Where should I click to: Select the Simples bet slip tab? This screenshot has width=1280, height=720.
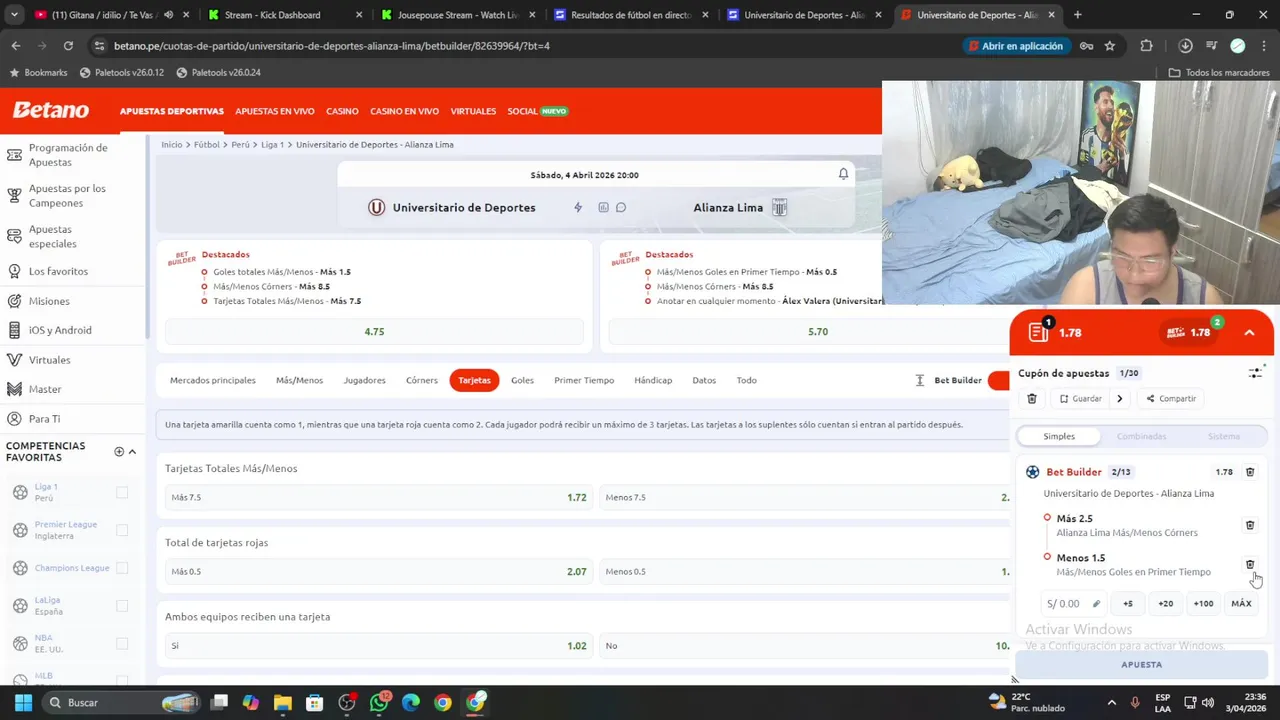[x=1059, y=436]
